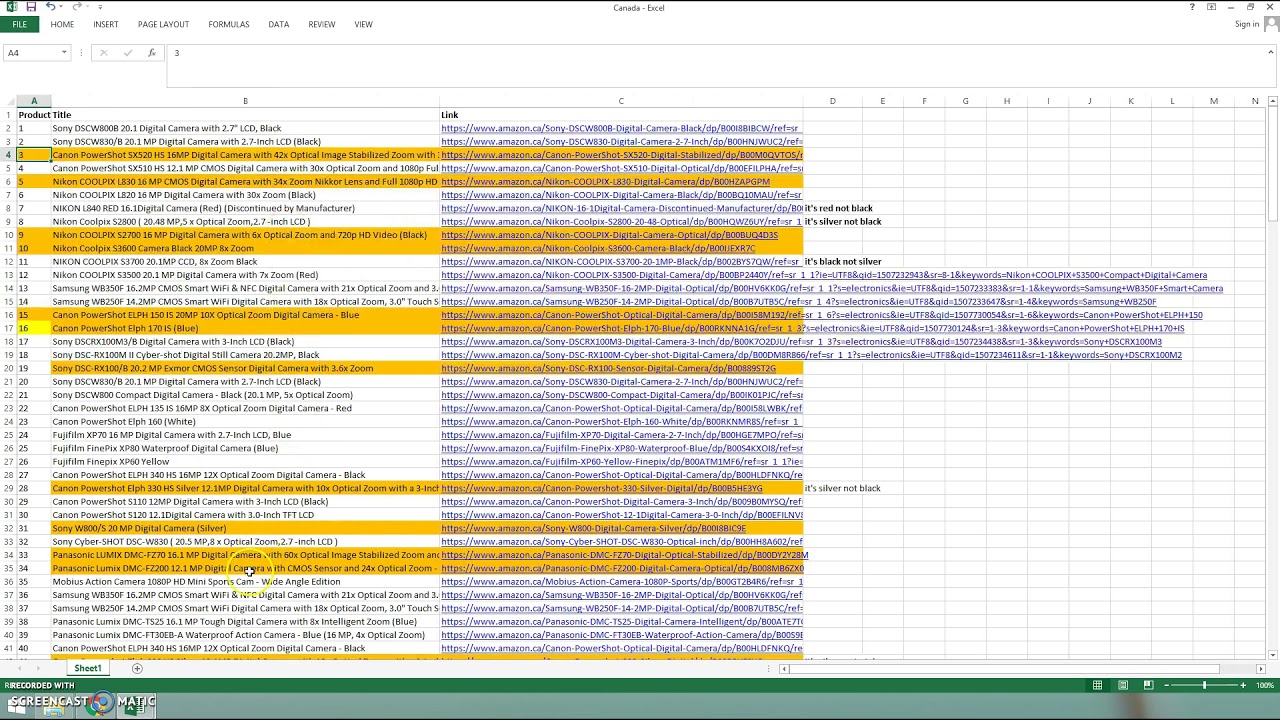Image resolution: width=1280 pixels, height=720 pixels.
Task: Open the Undo history dropdown arrow
Action: click(61, 7)
